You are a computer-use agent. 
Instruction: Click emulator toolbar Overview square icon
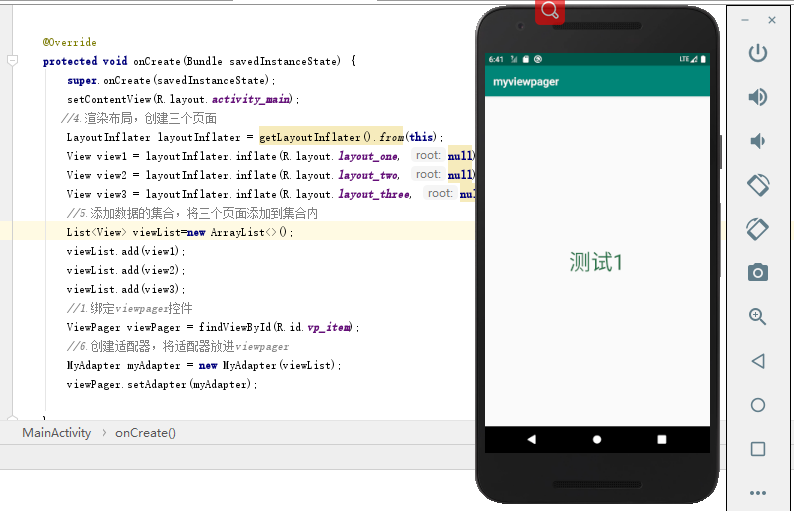point(758,449)
